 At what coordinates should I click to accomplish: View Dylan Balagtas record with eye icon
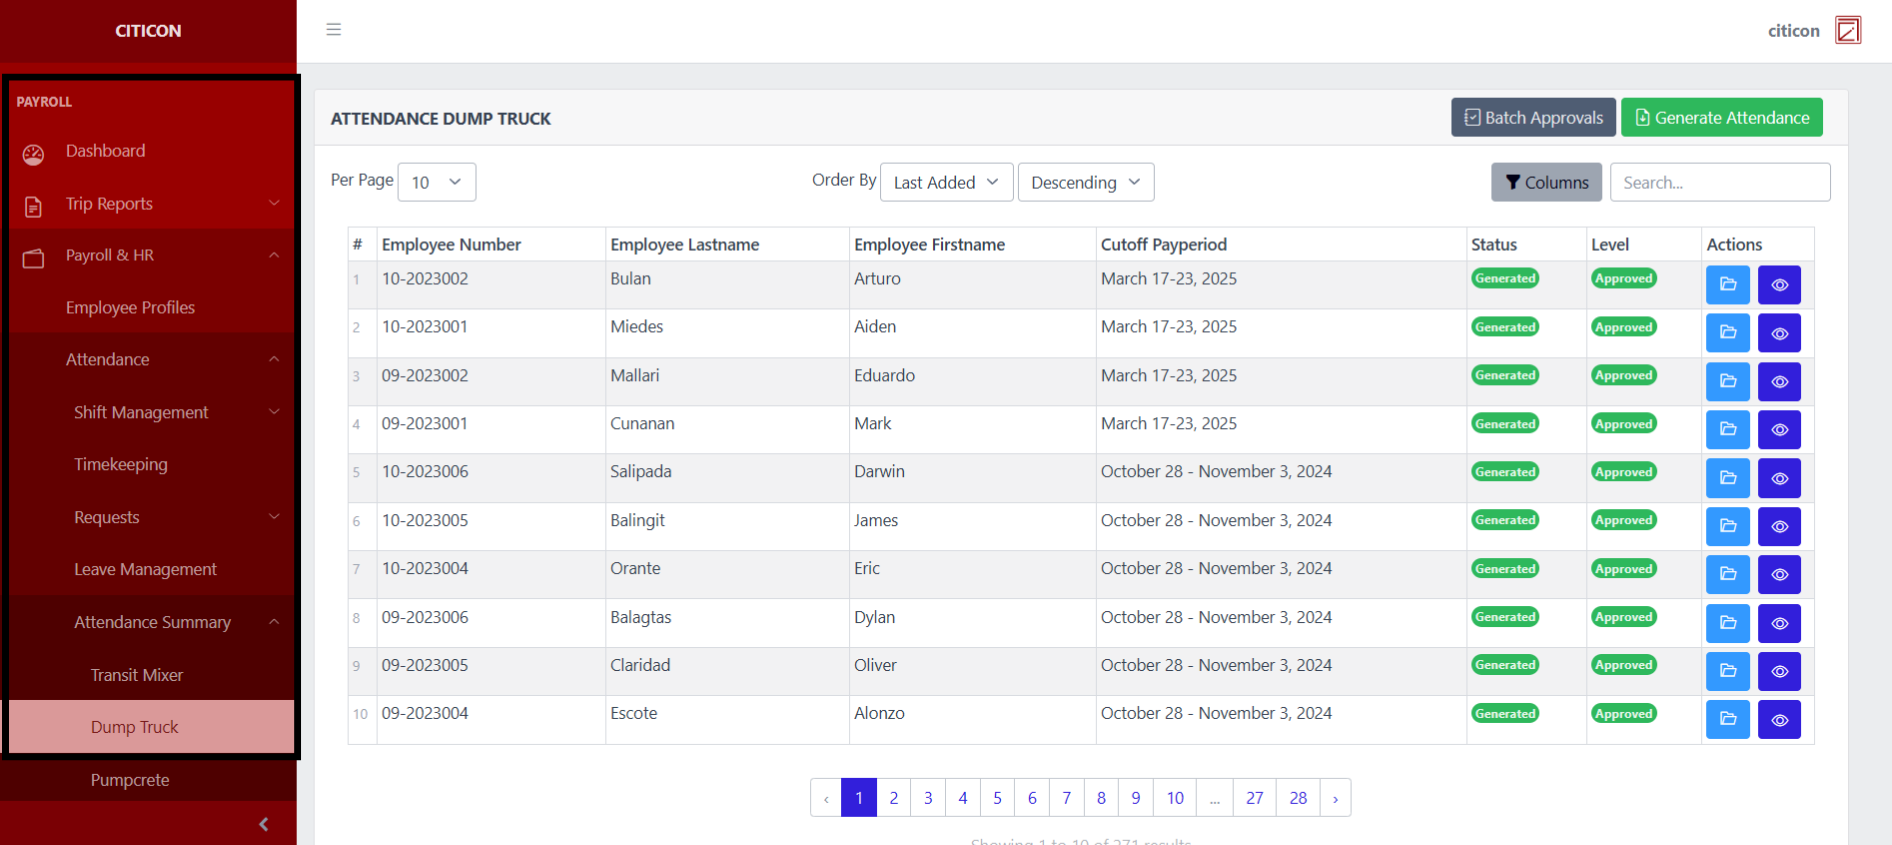coord(1779,623)
